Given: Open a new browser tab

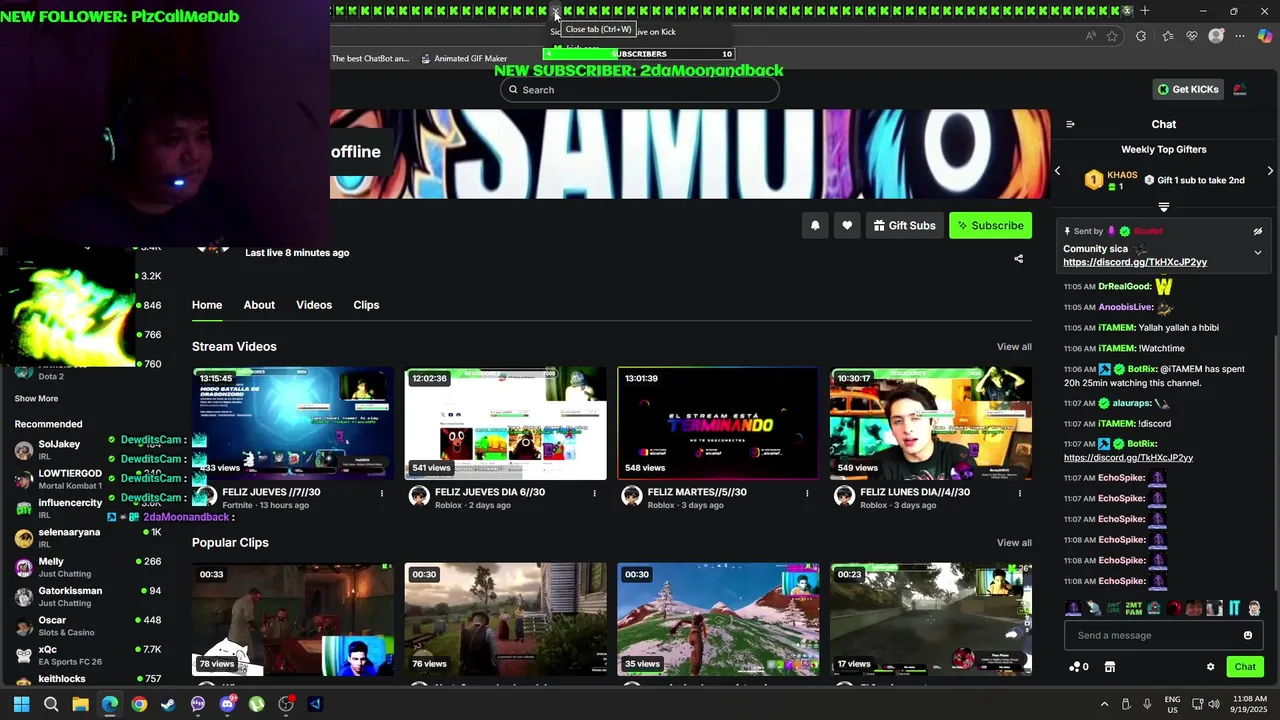Looking at the screenshot, I should coord(1145,11).
